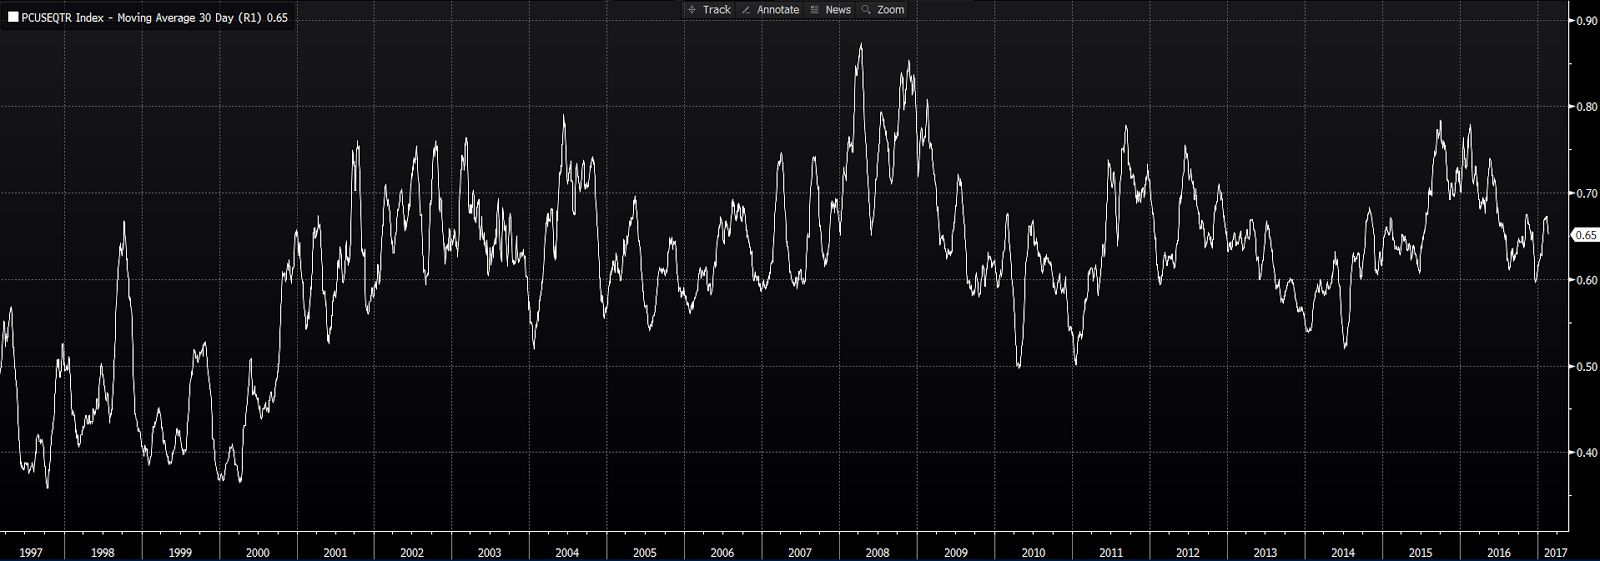Viewport: 1600px width, 561px height.
Task: Click the 0.60 y-axis label
Action: coord(1587,280)
